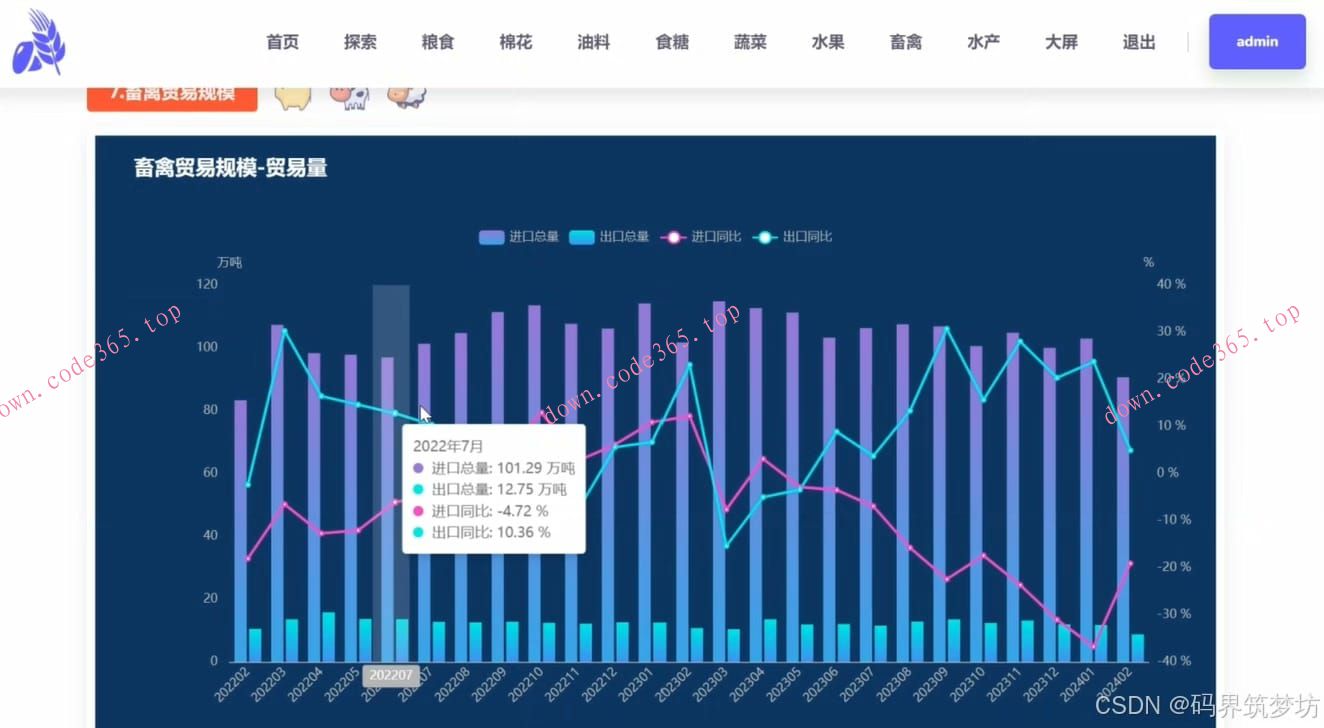Screen dimensions: 1324x728
Task: Click the 202310 x-axis label
Action: click(970, 684)
